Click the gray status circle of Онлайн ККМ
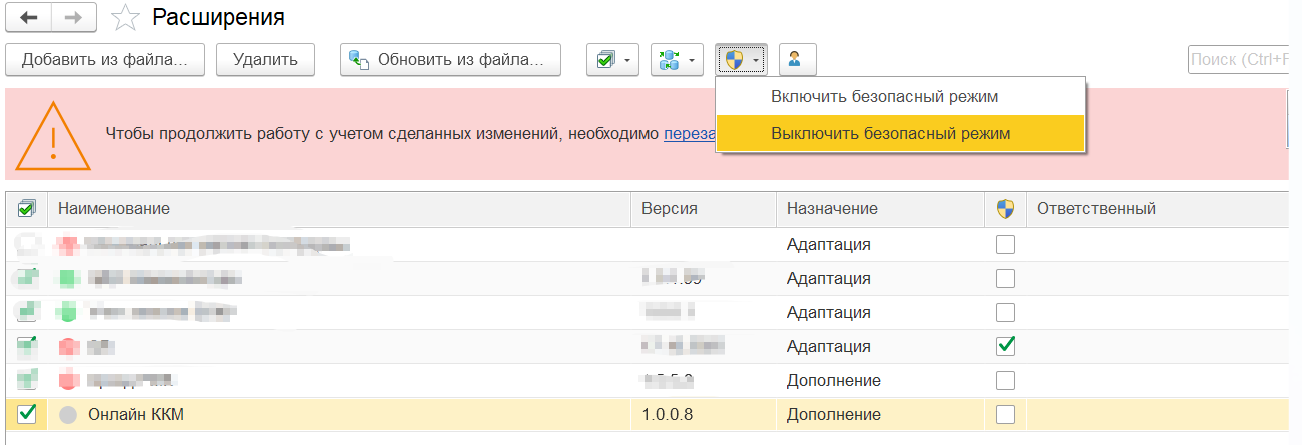 (x=68, y=414)
